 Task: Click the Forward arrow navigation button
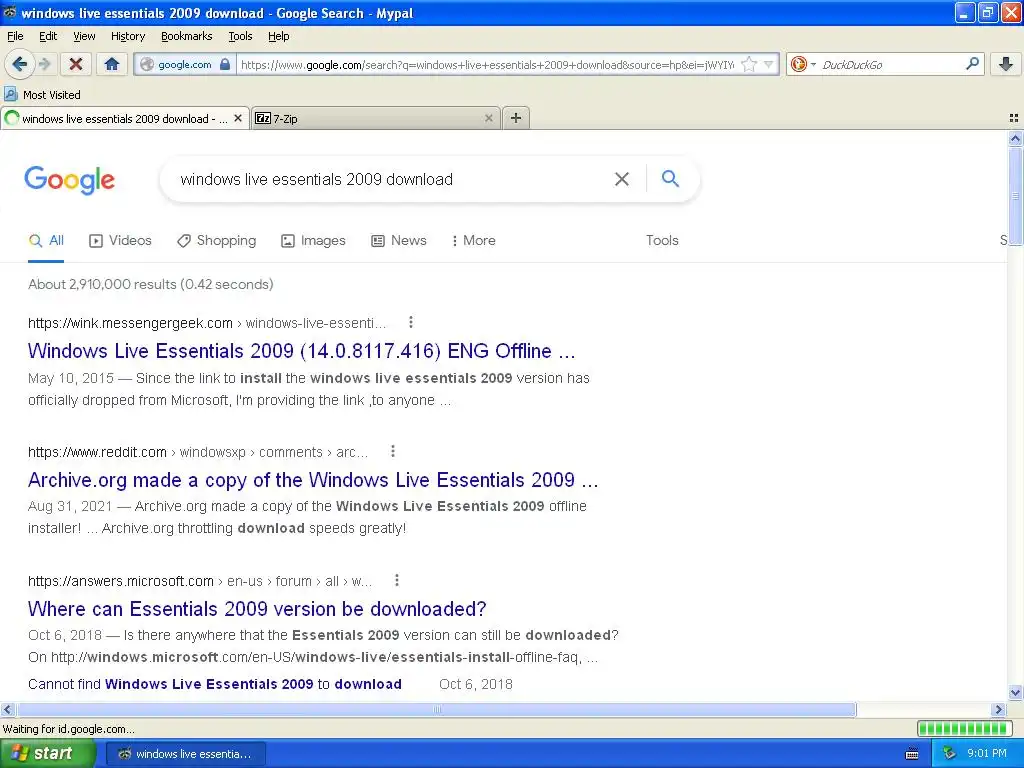click(x=44, y=64)
